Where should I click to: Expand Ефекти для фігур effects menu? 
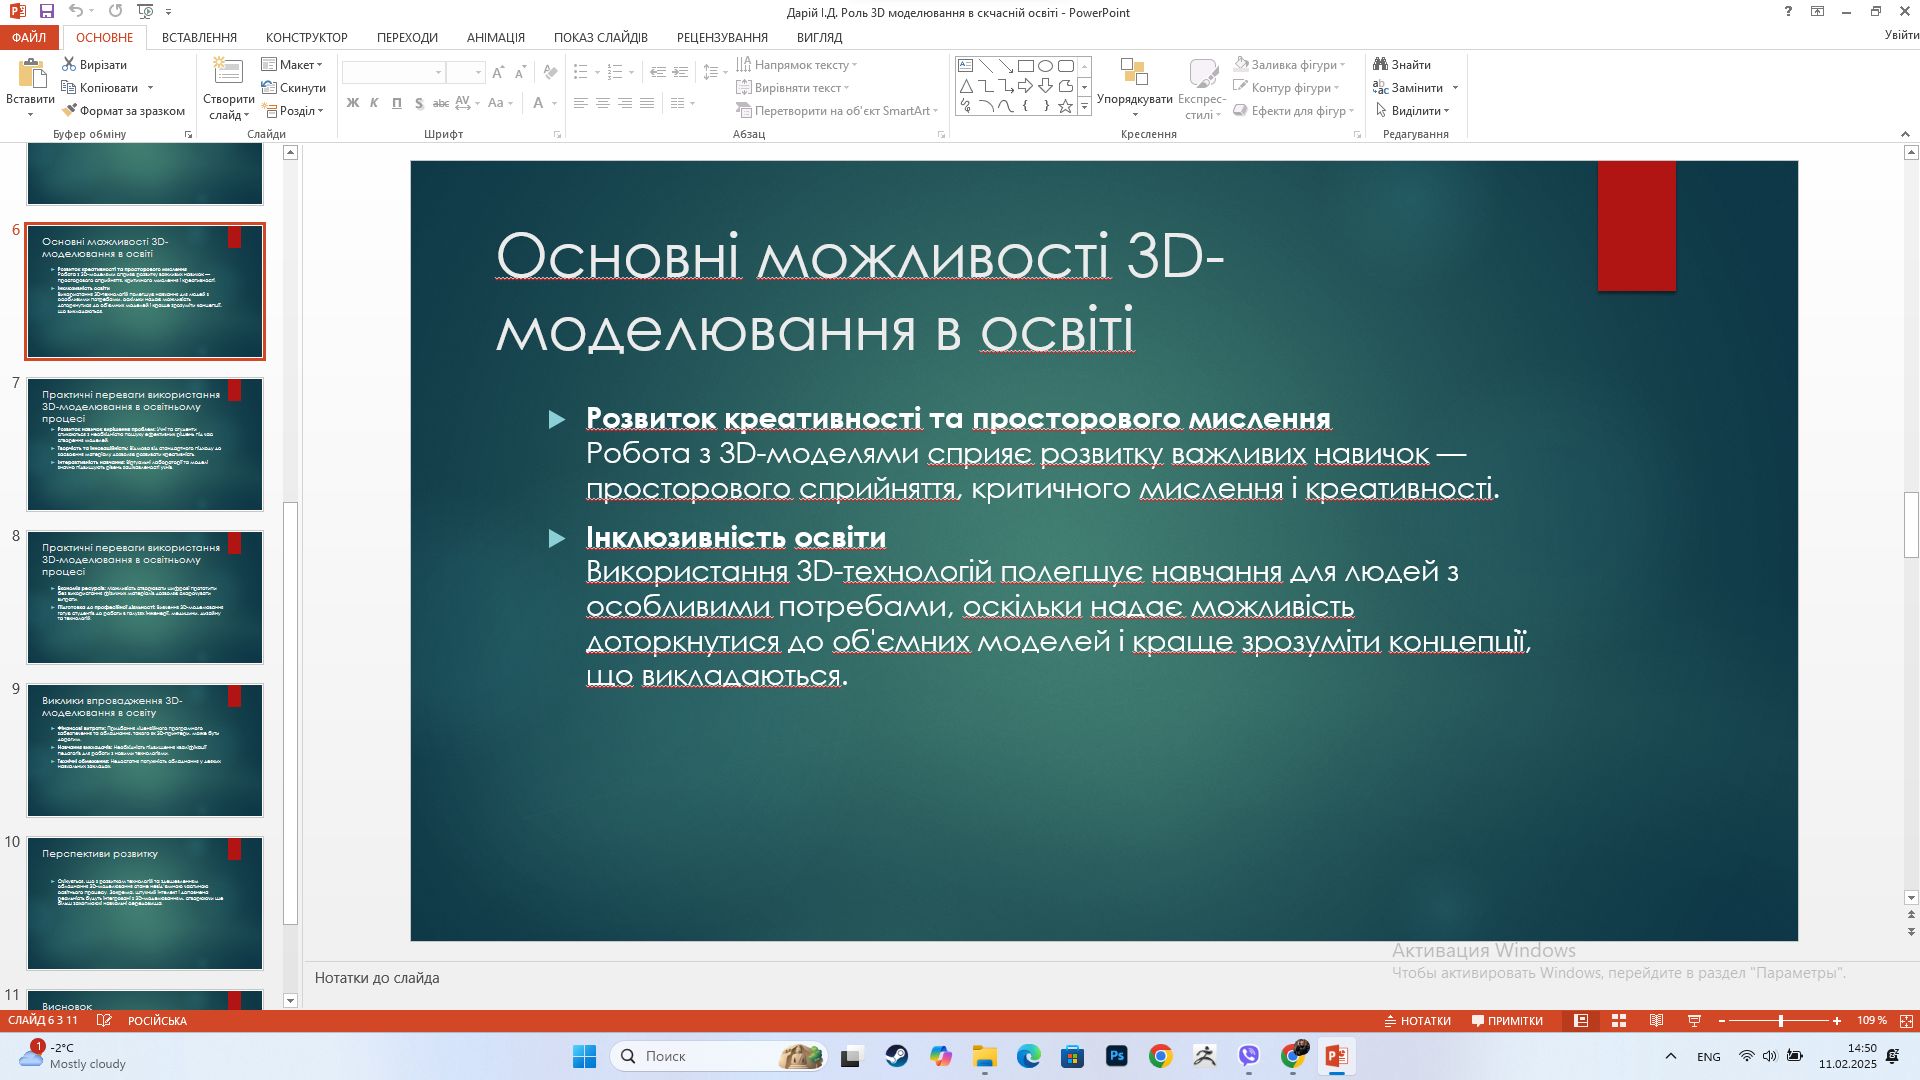point(1294,111)
